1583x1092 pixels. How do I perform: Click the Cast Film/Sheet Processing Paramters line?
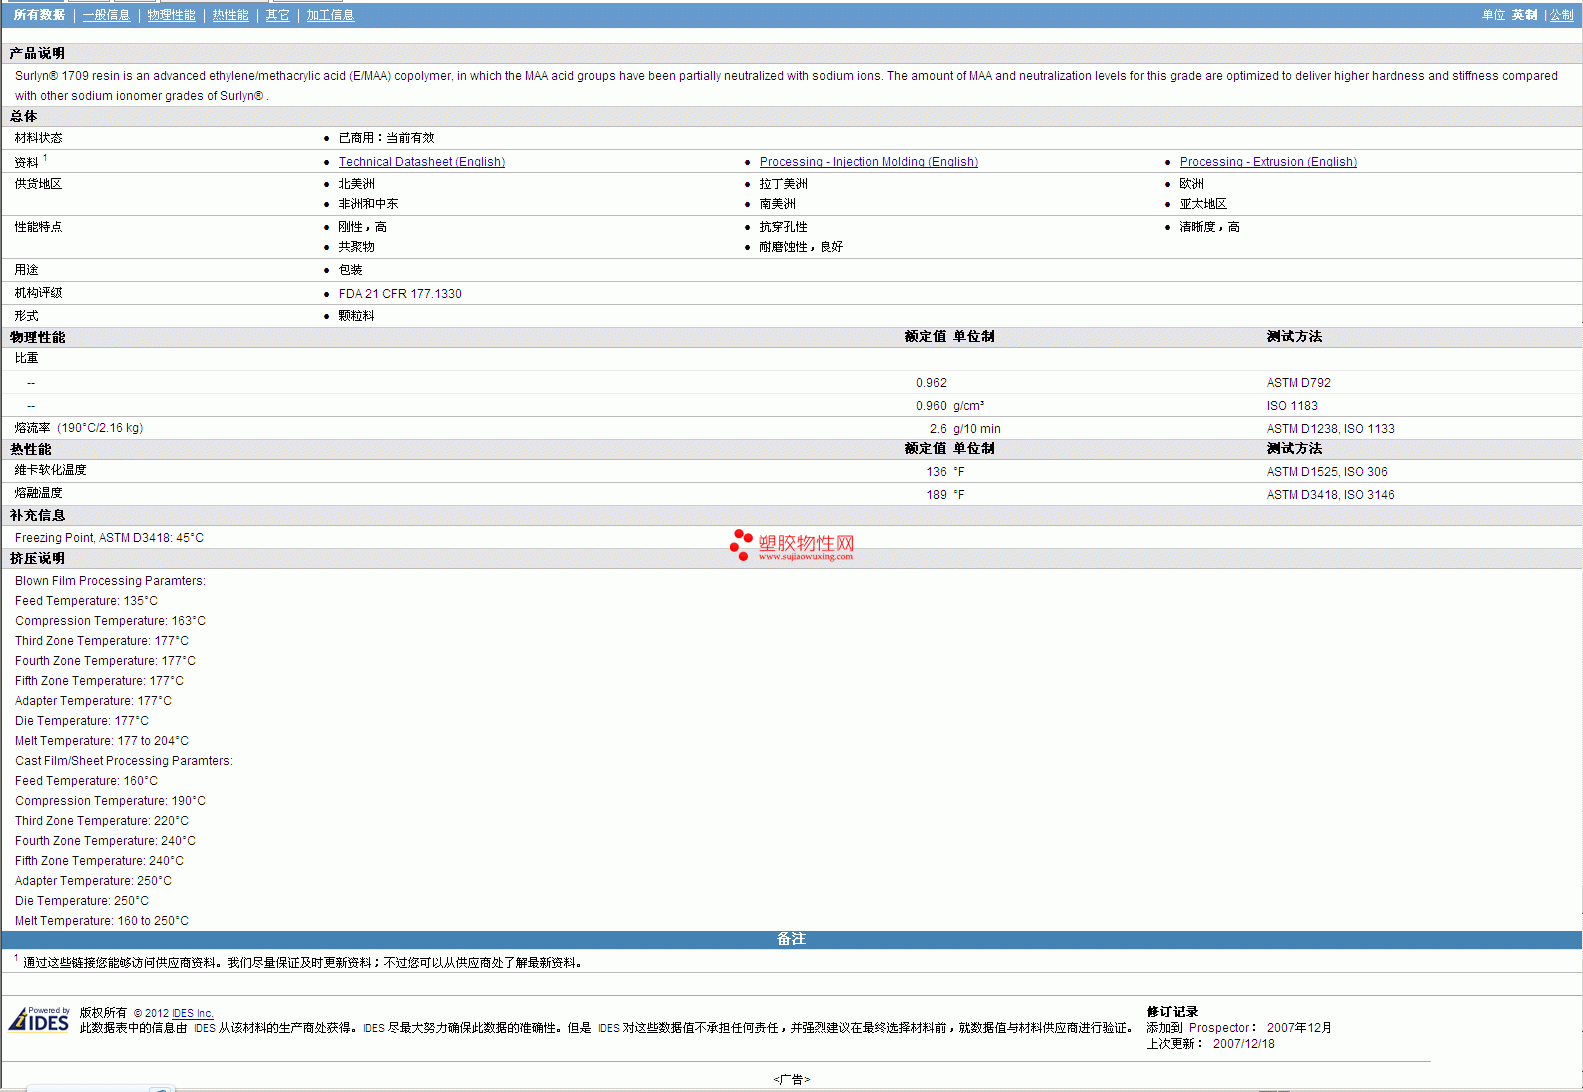point(124,761)
